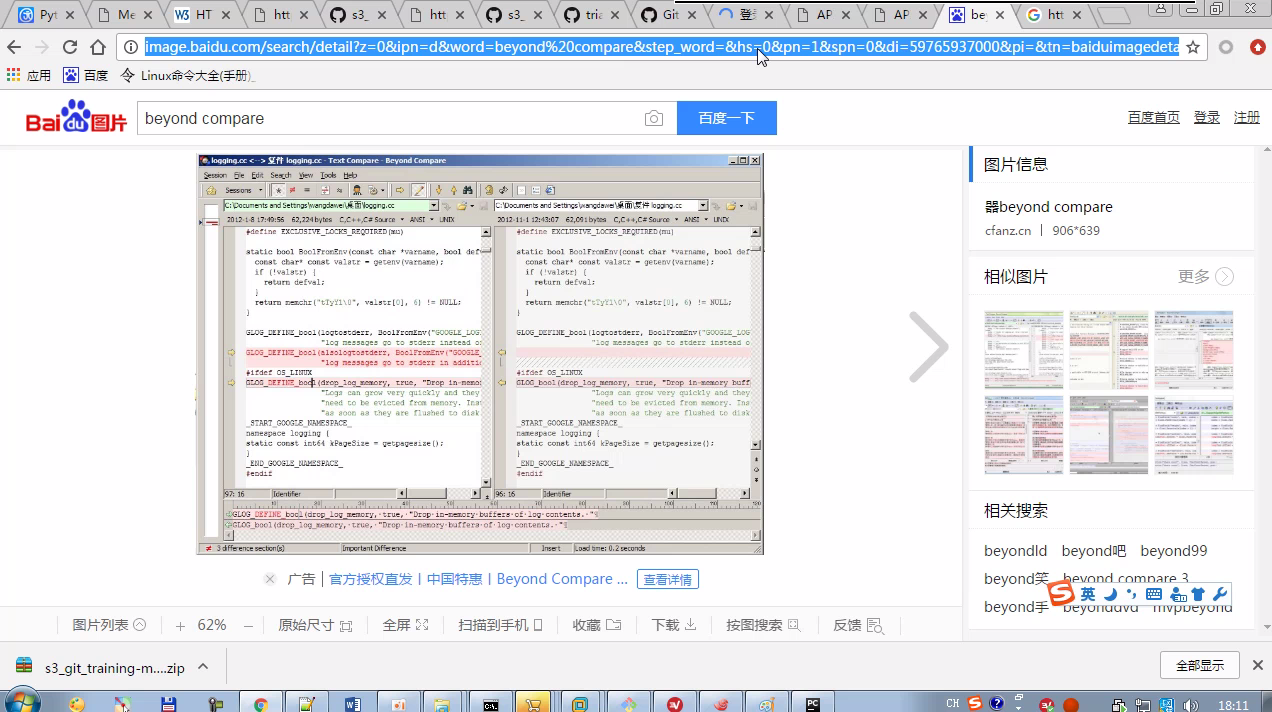
Task: Show more similar images via 更多
Action: tap(1206, 277)
